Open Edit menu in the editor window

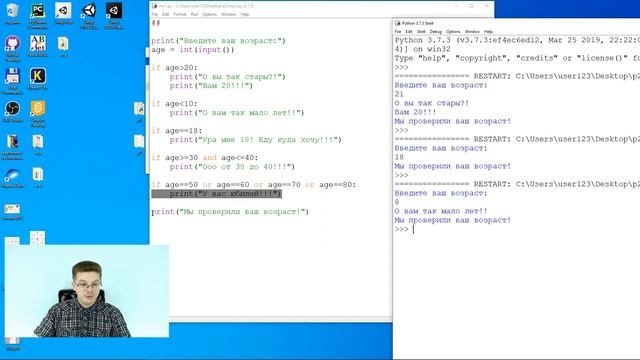point(165,14)
